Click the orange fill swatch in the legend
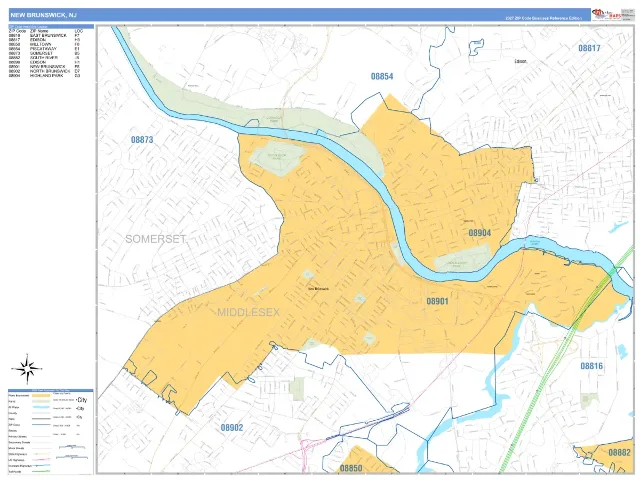 (41, 396)
